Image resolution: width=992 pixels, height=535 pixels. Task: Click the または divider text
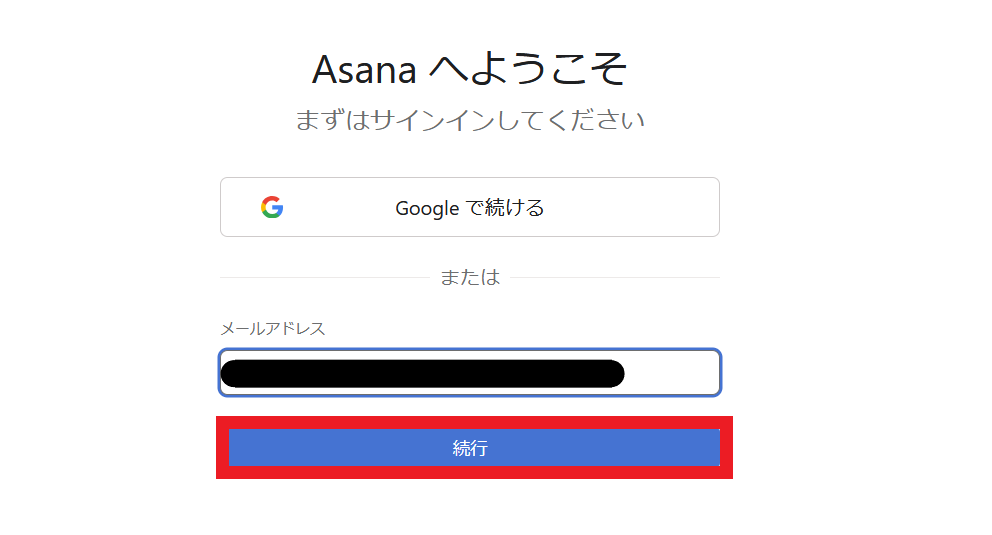(x=469, y=278)
